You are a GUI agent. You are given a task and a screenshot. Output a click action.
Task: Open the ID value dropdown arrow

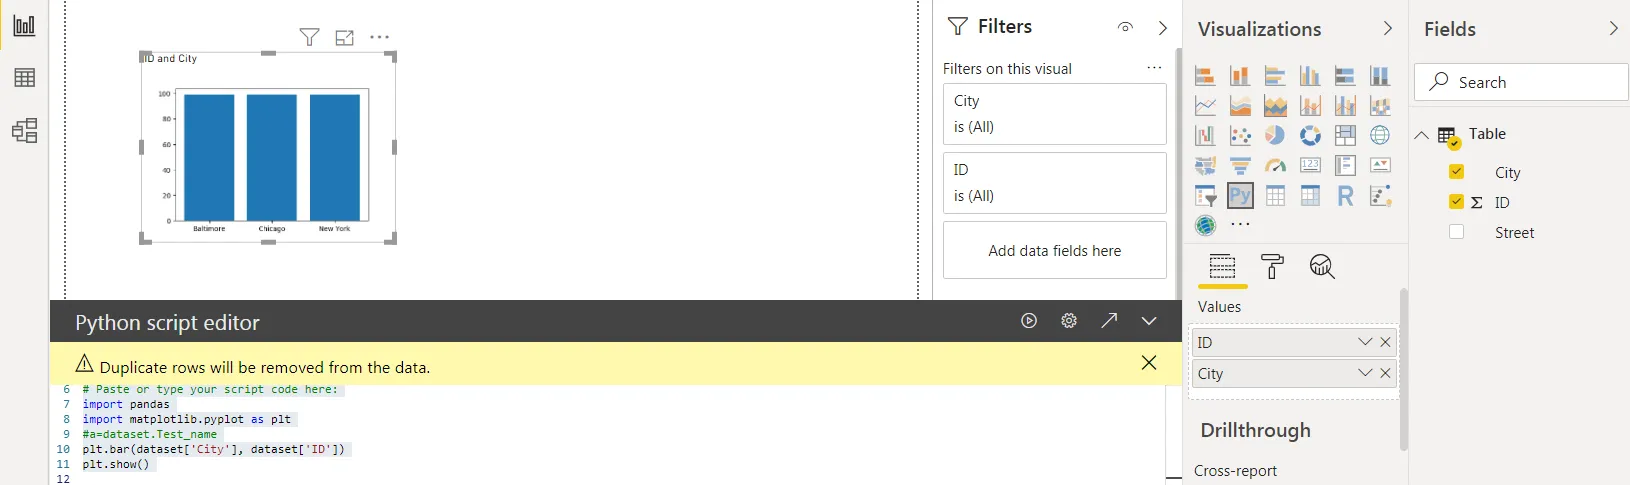(x=1365, y=342)
